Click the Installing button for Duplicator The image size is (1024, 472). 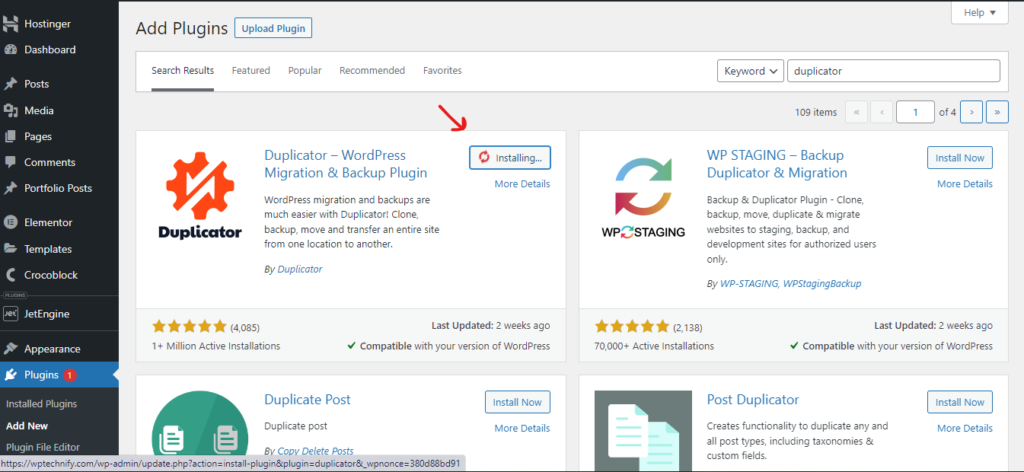click(509, 157)
